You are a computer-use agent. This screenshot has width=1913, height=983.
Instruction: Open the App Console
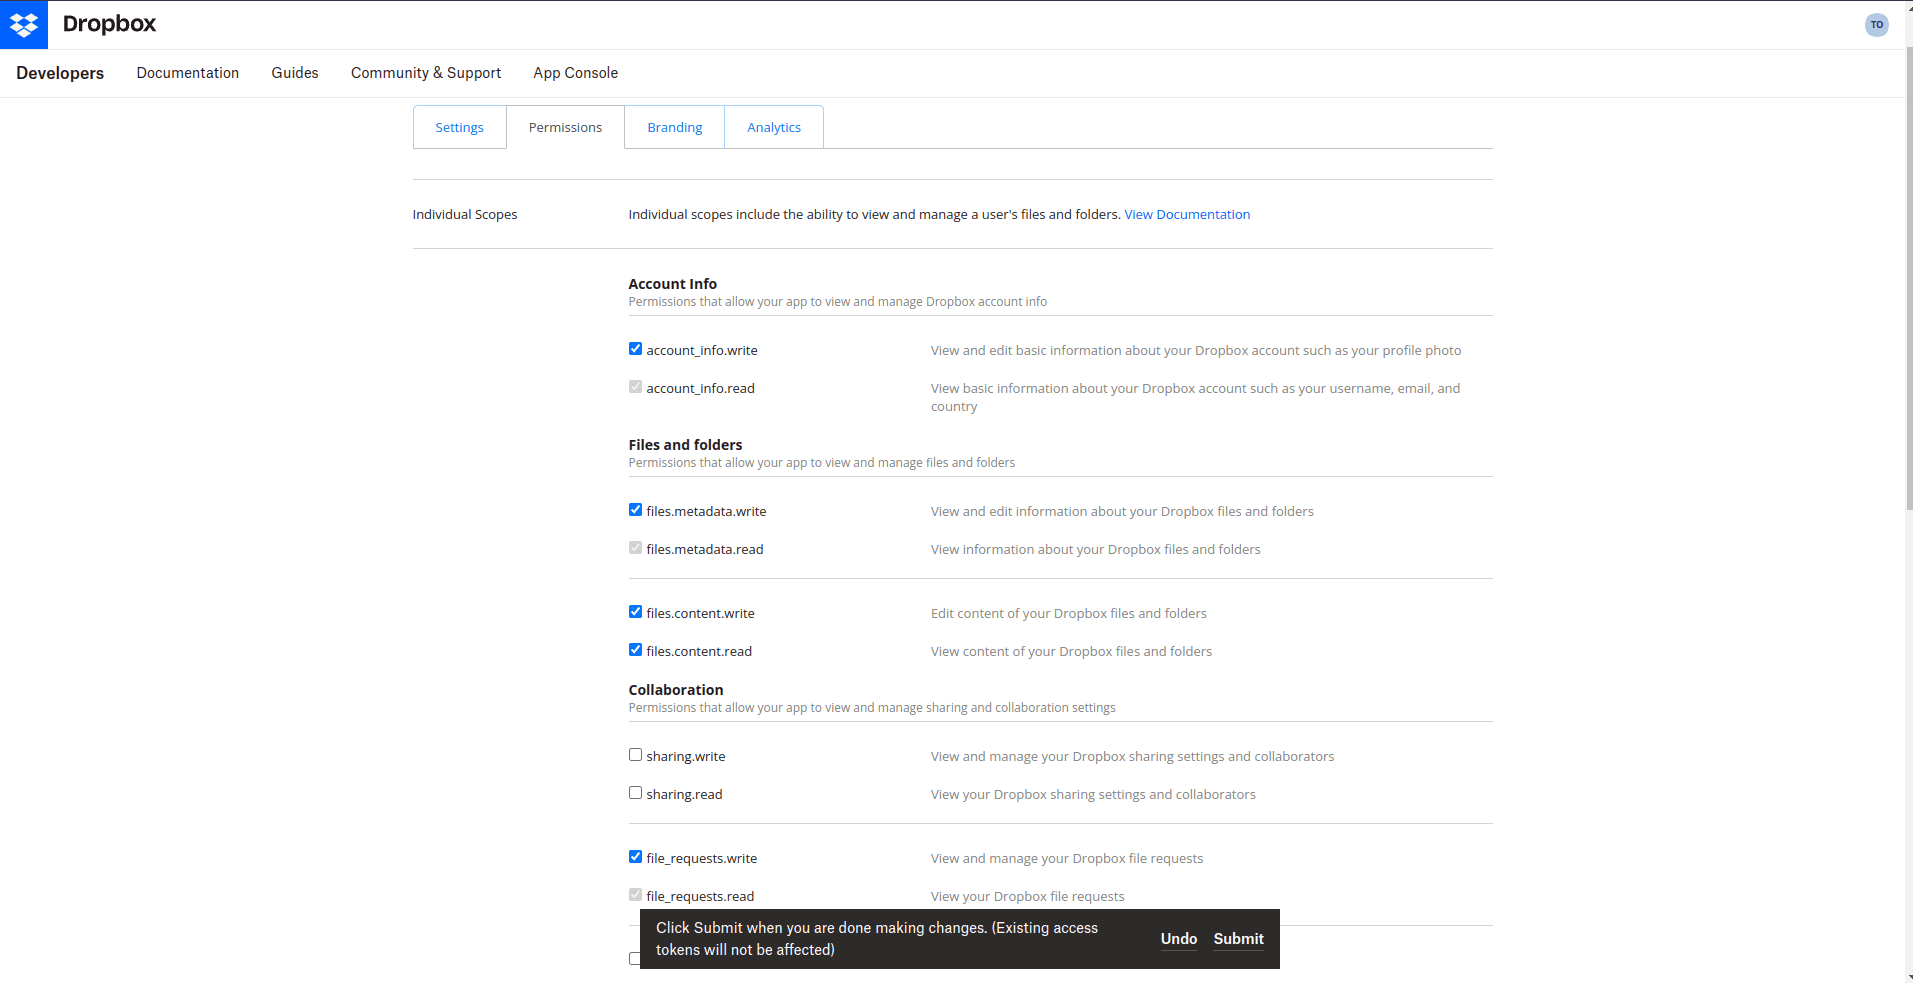coord(575,73)
